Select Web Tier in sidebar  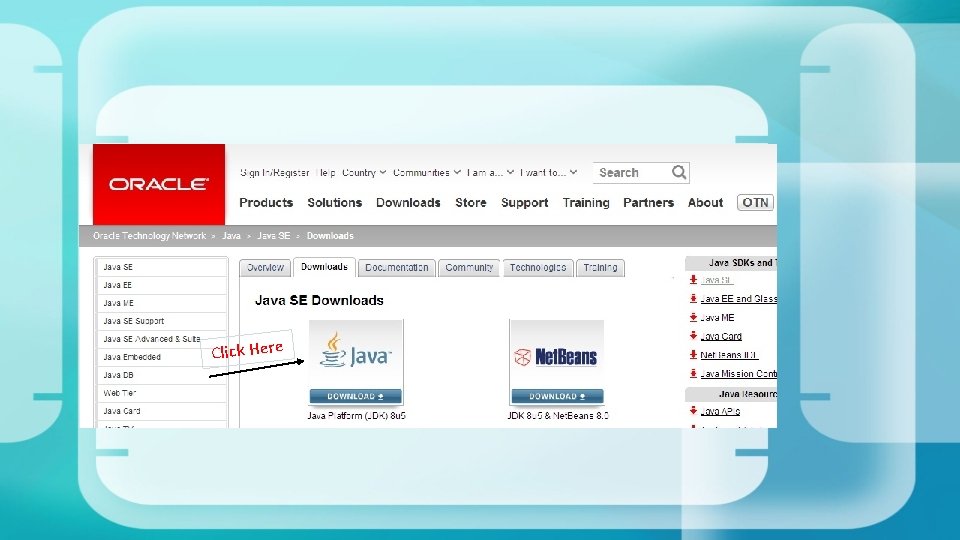(x=162, y=393)
